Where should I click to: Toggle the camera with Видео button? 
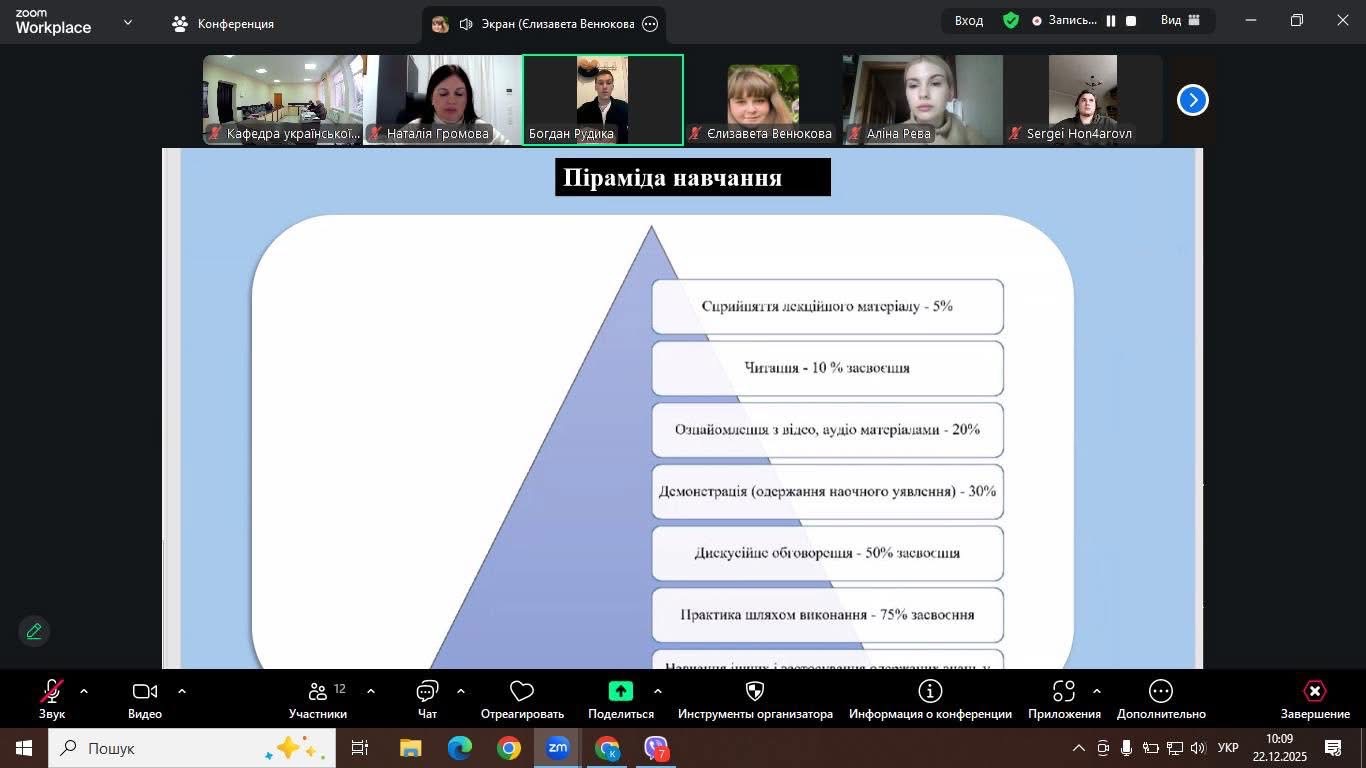pos(145,692)
